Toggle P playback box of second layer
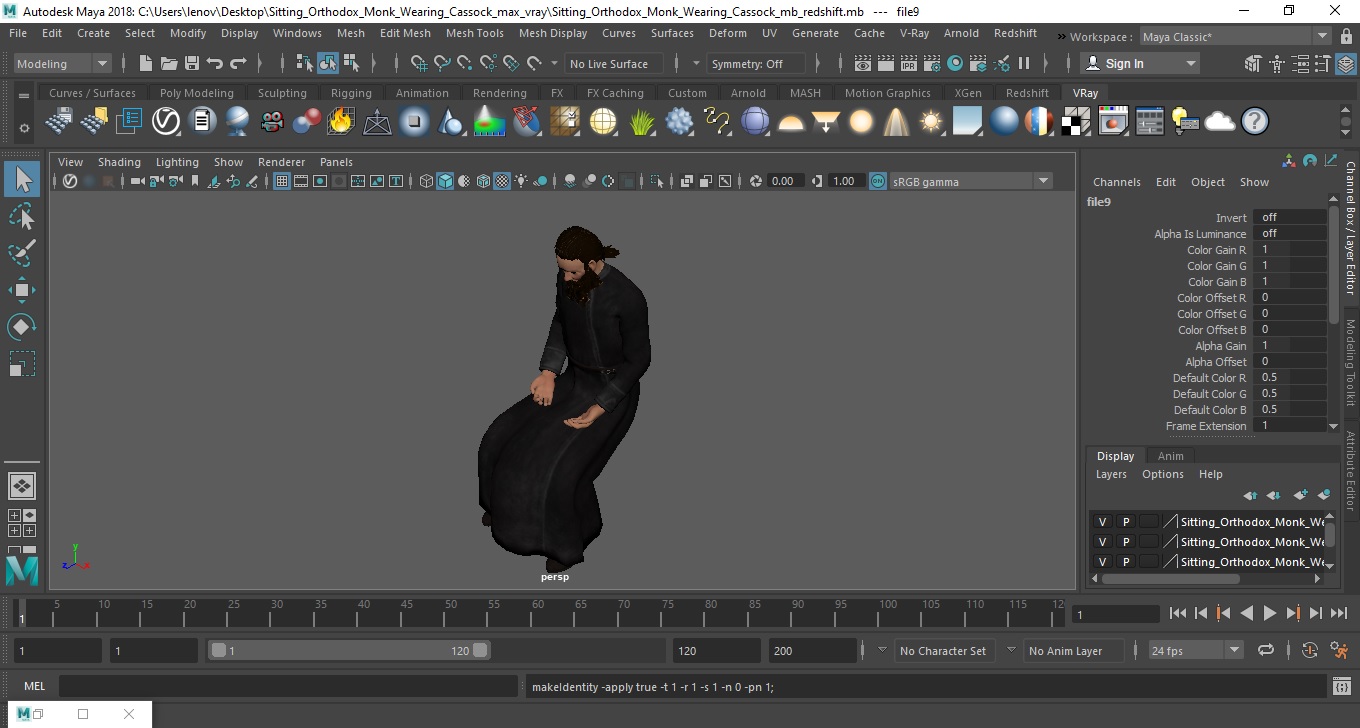 [1125, 542]
